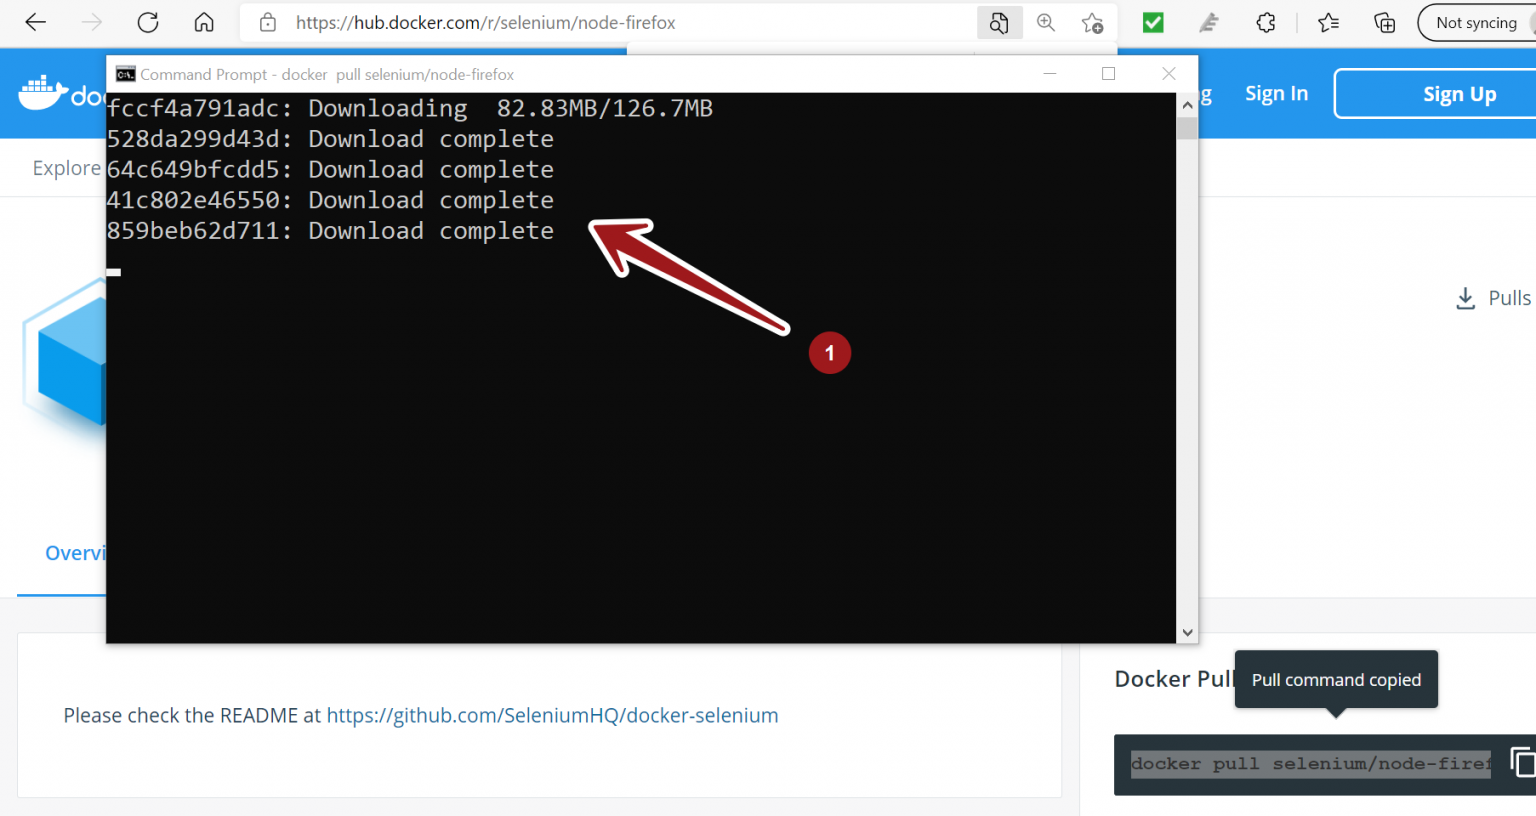Open the docker-selenium GitHub README link
Viewport: 1536px width, 816px height.
[552, 715]
